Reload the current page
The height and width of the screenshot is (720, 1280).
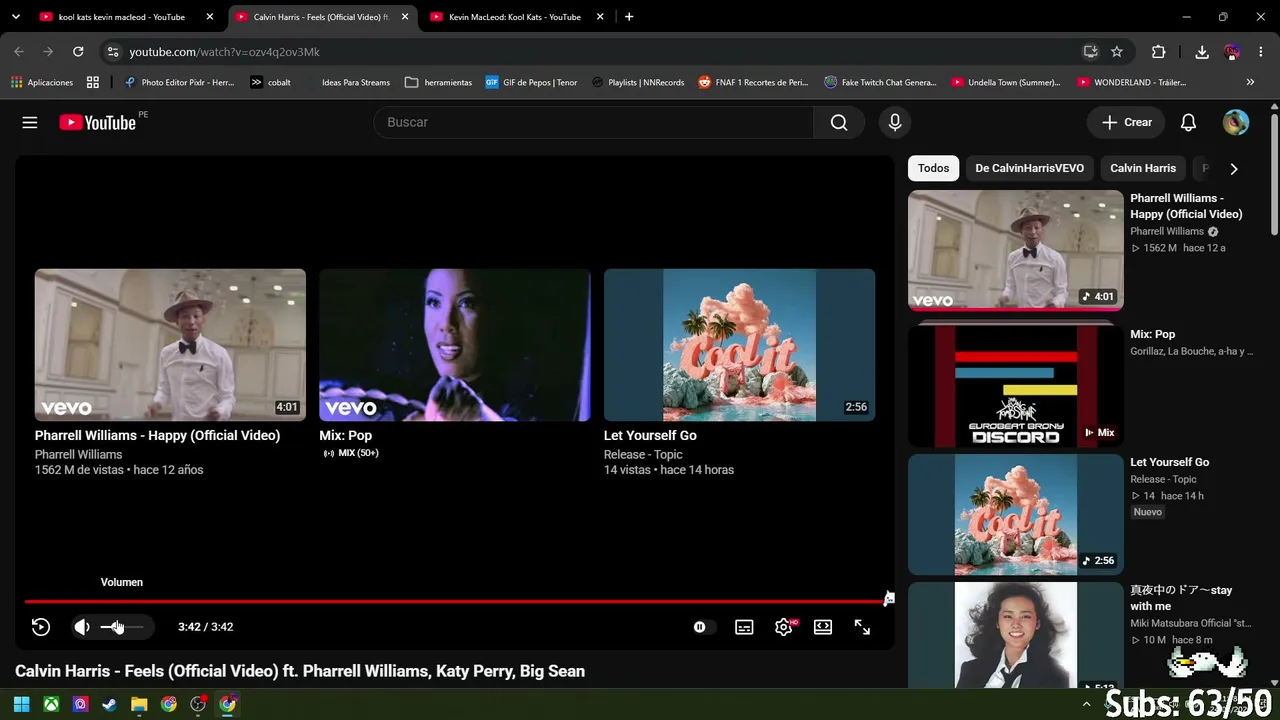(78, 52)
